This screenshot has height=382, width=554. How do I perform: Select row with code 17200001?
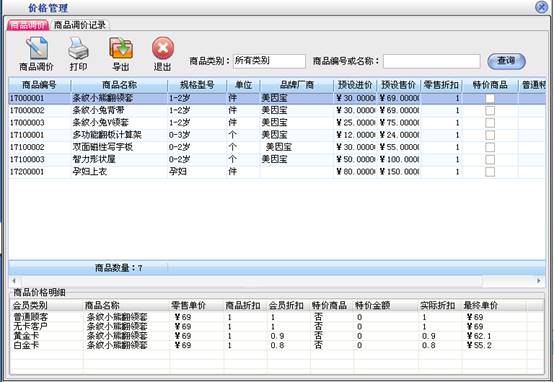click(277, 172)
